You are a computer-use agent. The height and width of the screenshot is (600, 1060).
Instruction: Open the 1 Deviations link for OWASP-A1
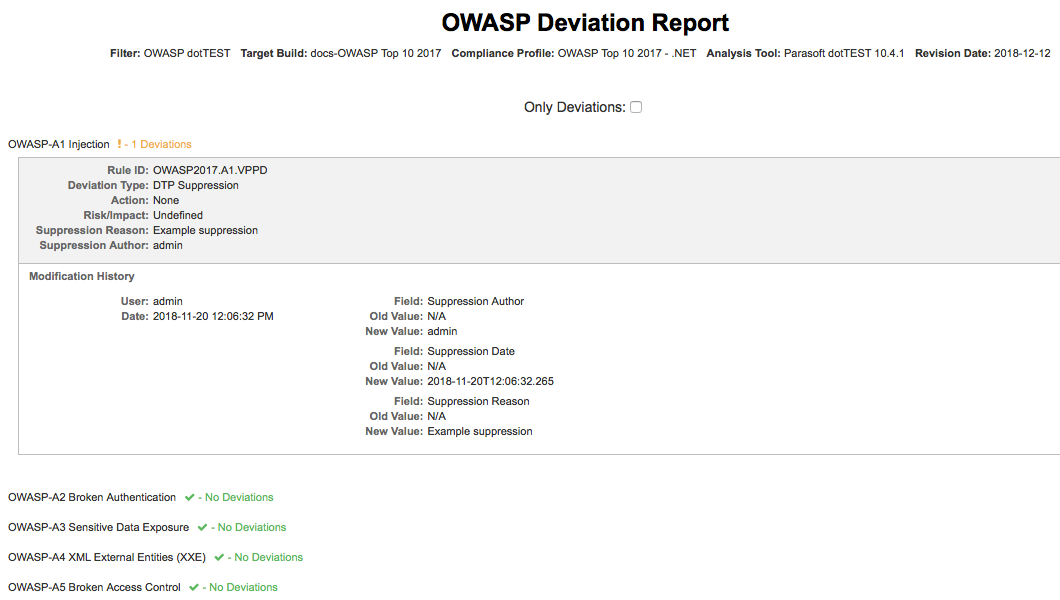coord(161,144)
